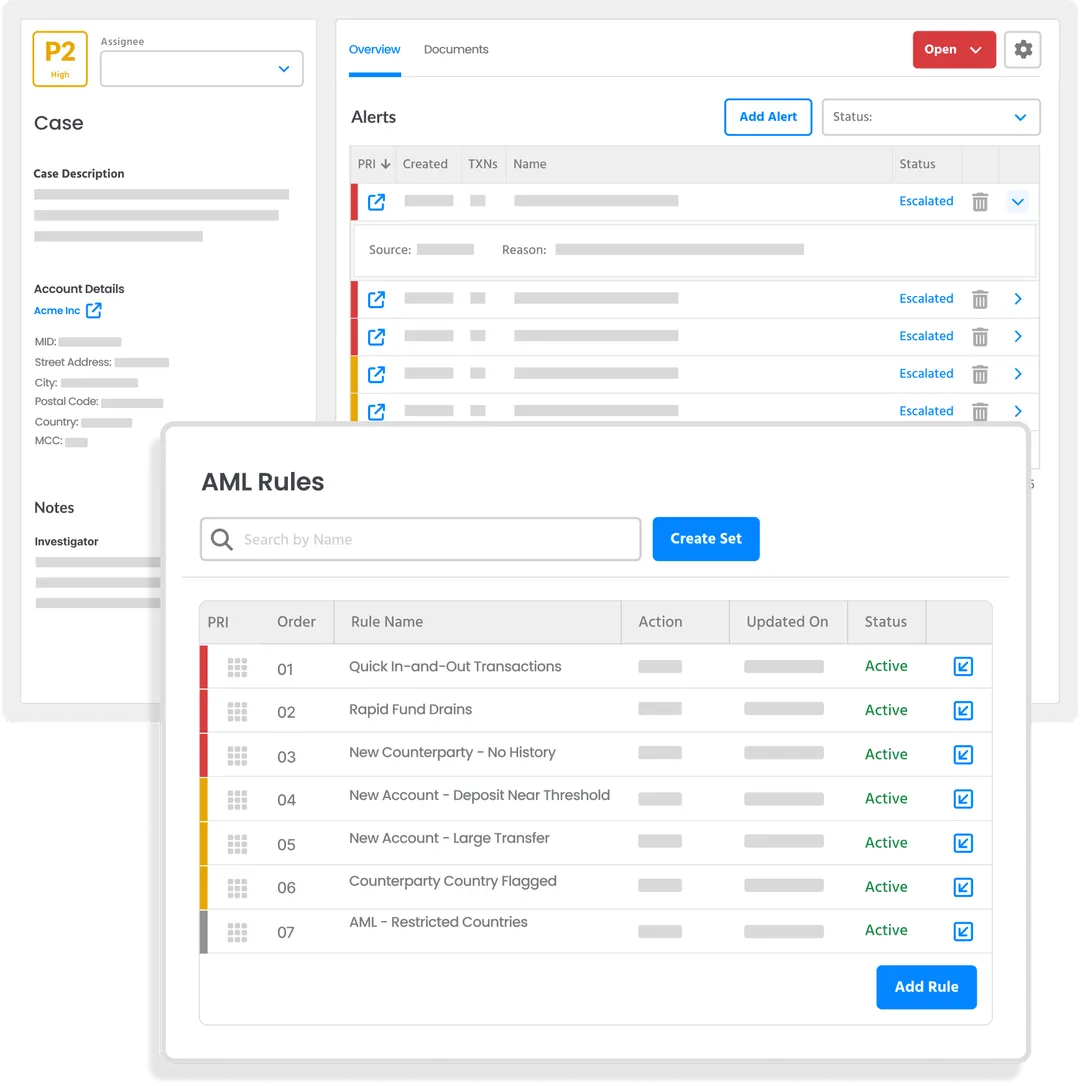Click Active status of rule 05
The image size is (1080, 1086).
(x=885, y=843)
